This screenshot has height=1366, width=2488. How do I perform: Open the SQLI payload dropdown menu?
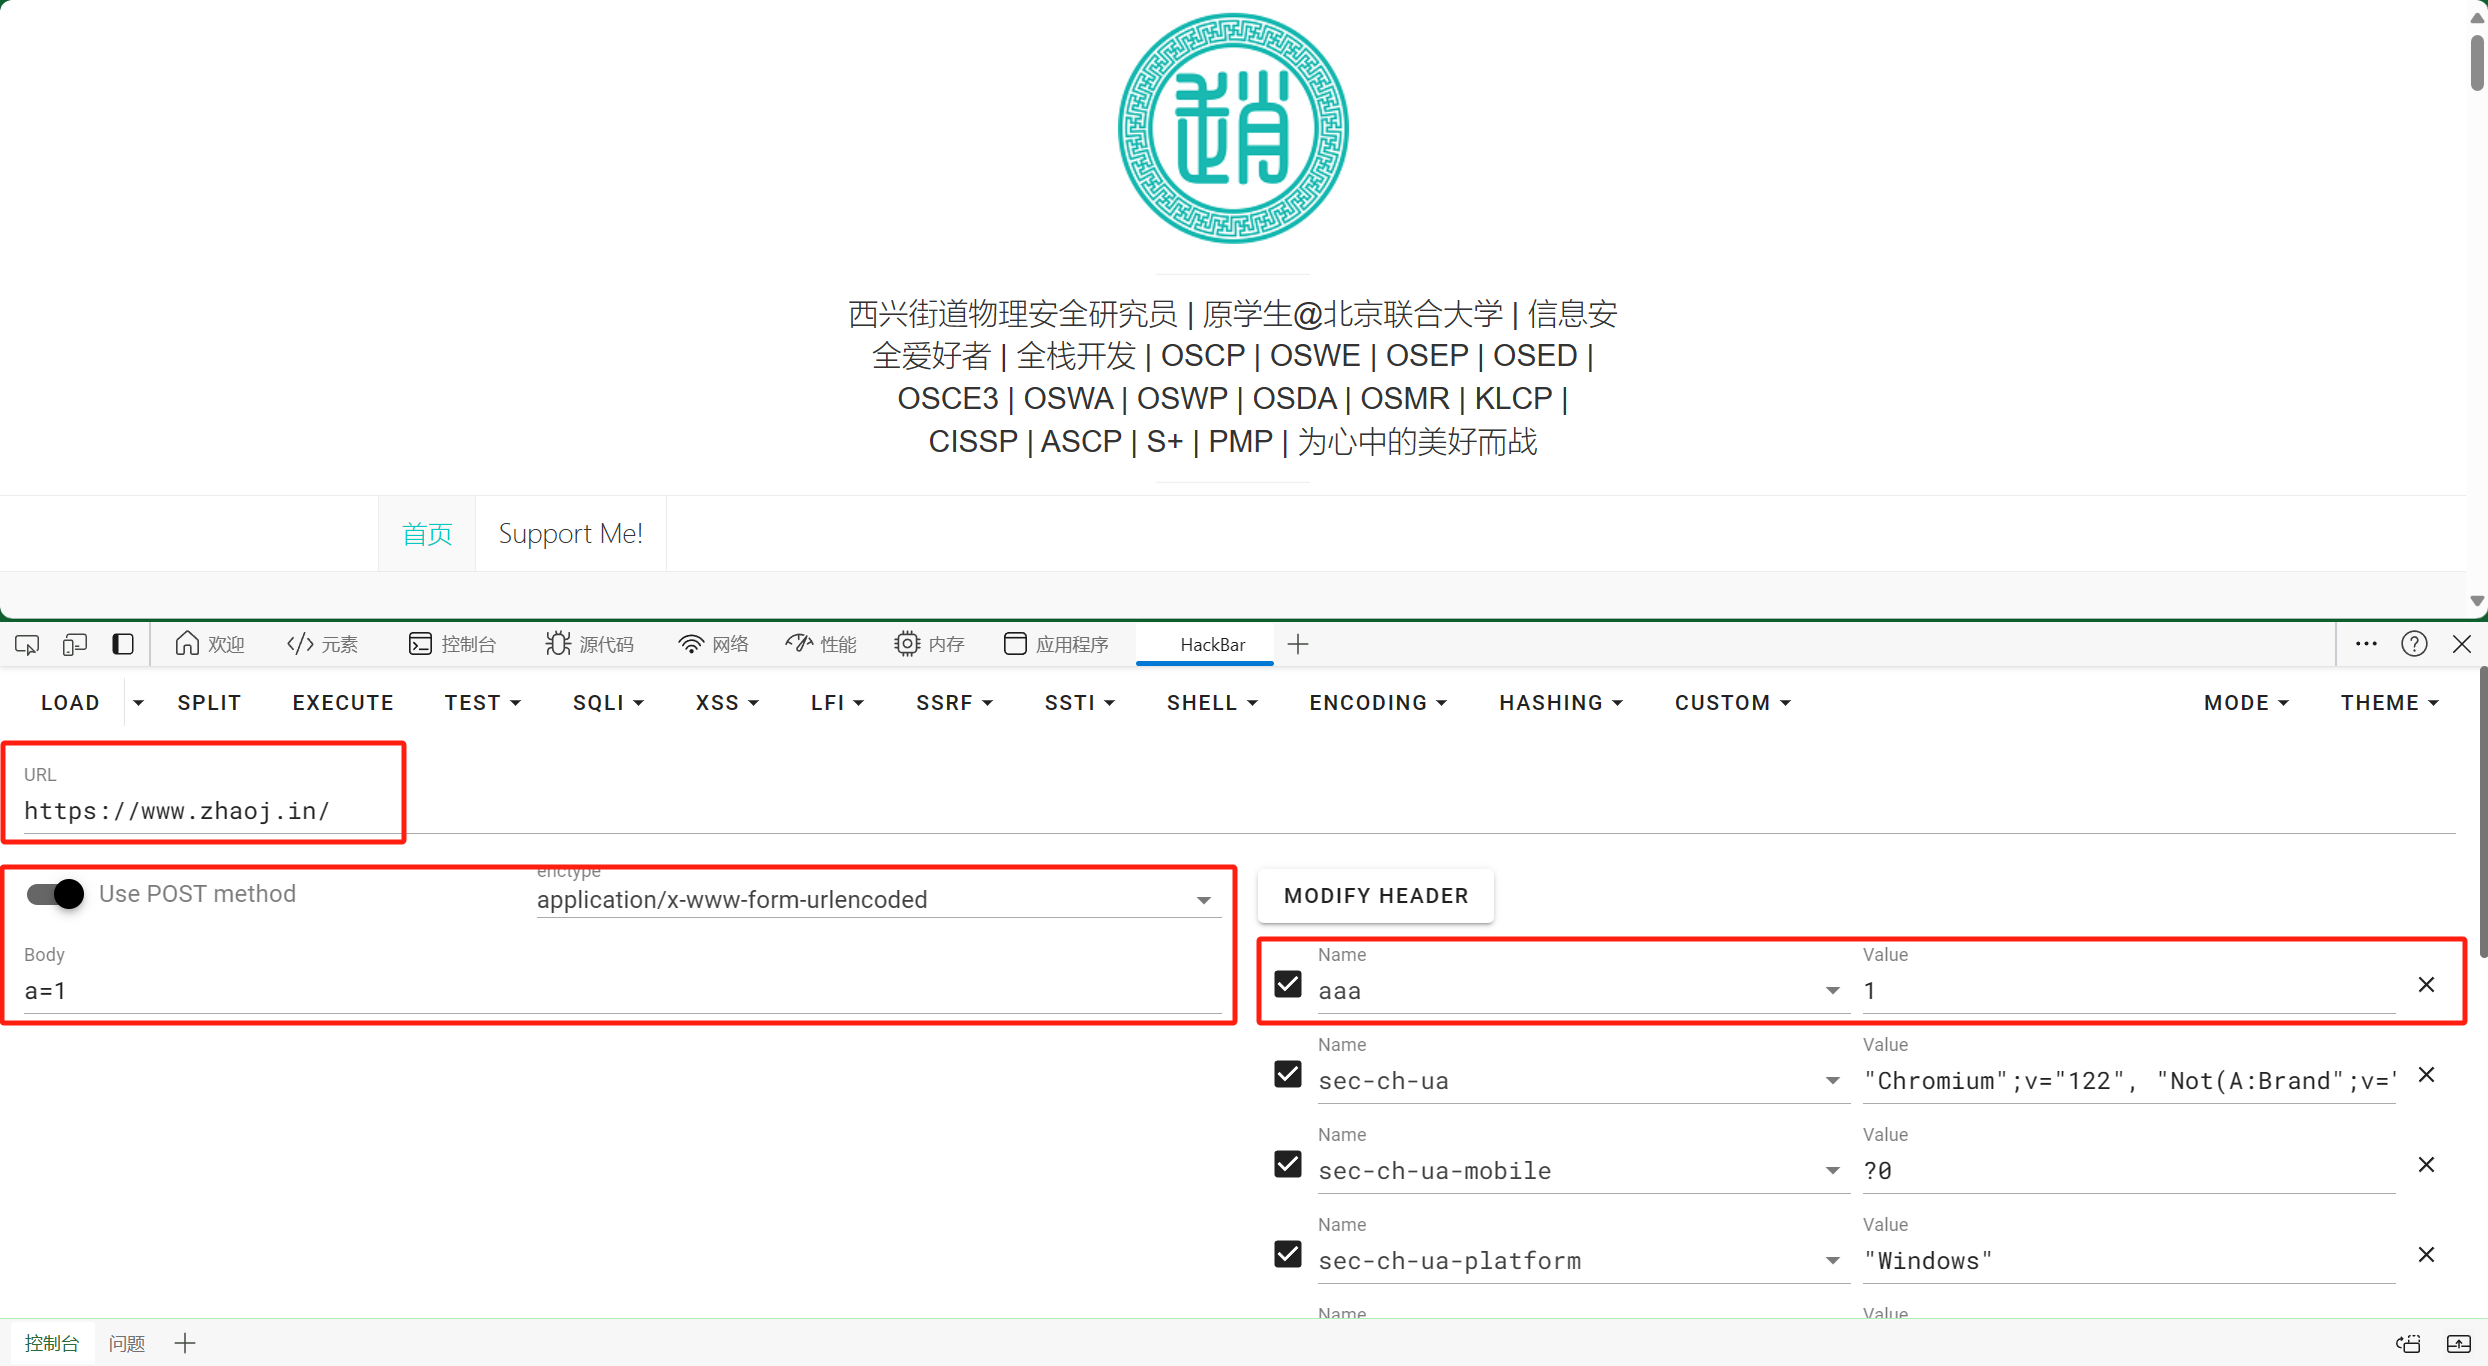(608, 703)
